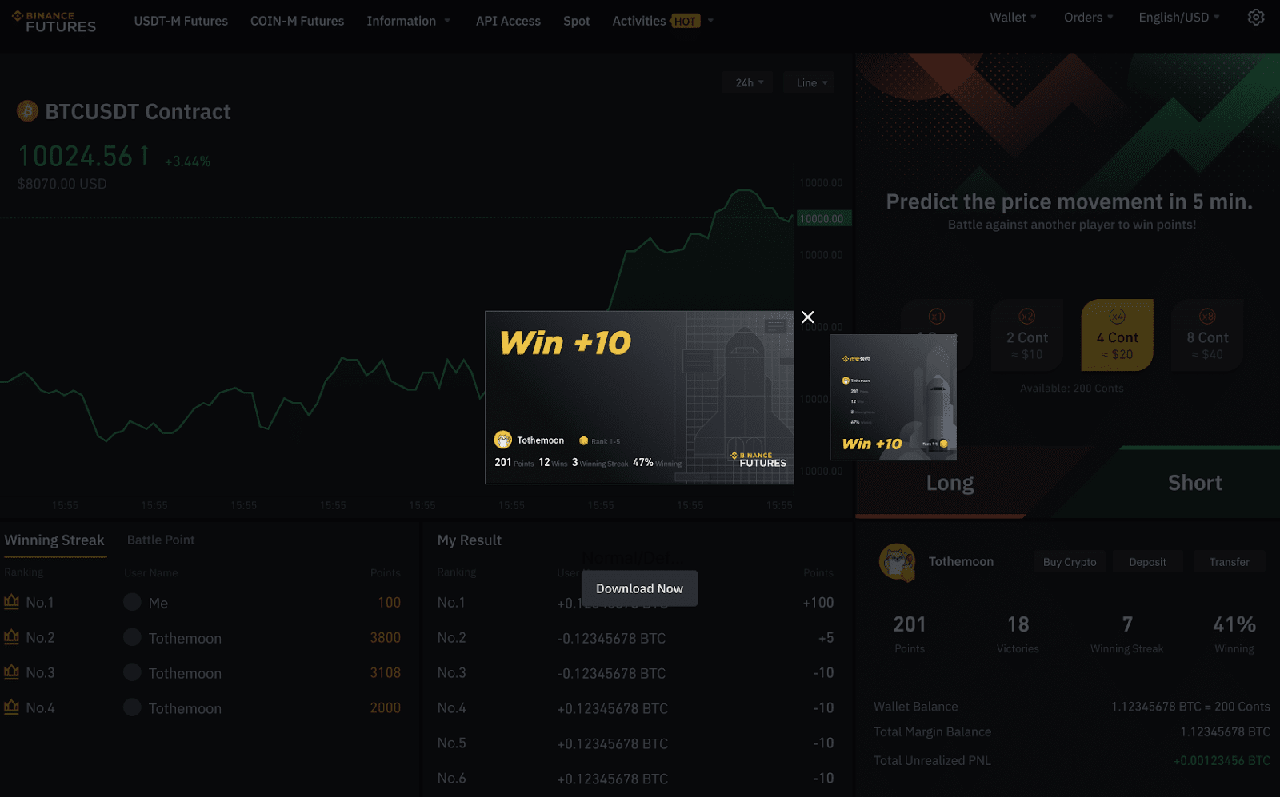Open the Line chart type dropdown
This screenshot has height=797, width=1280.
tap(809, 83)
